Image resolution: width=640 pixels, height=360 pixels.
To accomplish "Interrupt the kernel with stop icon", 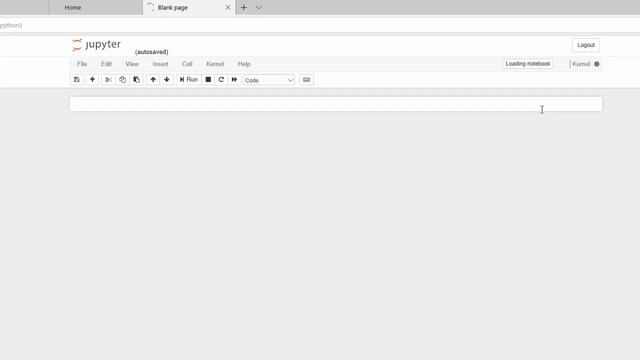I will [x=208, y=80].
